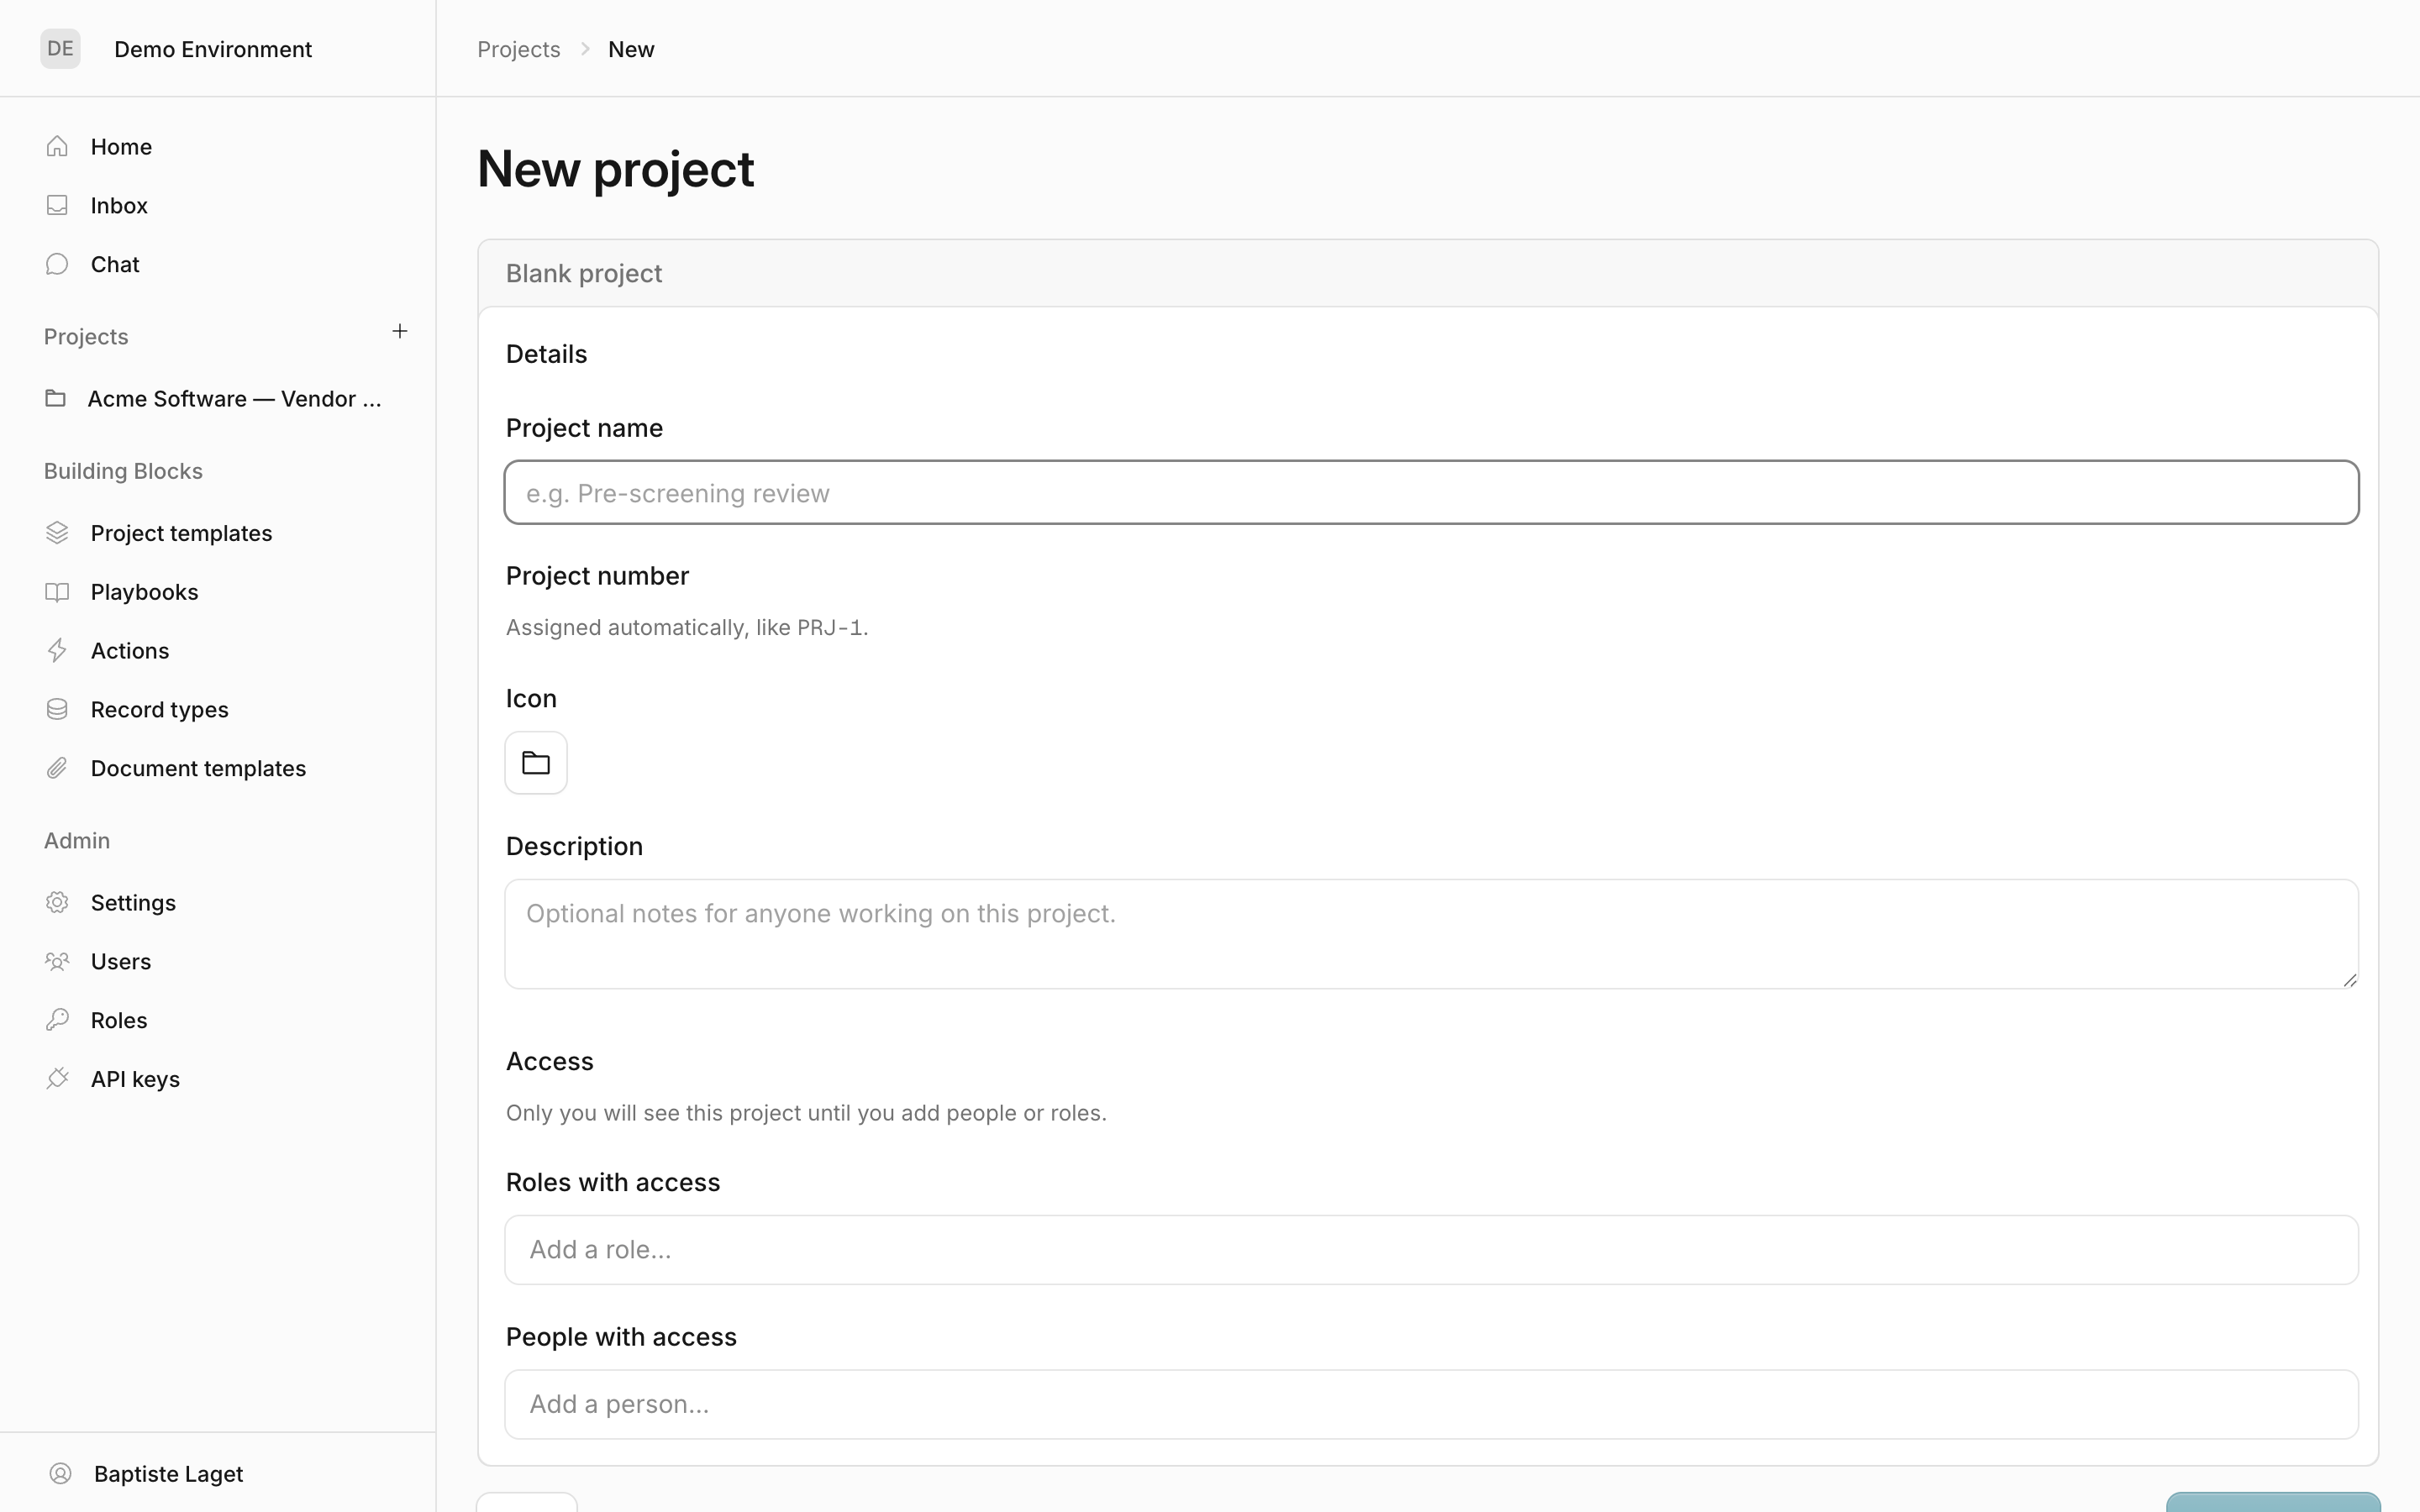Click the Playbooks book icon
Image resolution: width=2420 pixels, height=1512 pixels.
tap(57, 592)
